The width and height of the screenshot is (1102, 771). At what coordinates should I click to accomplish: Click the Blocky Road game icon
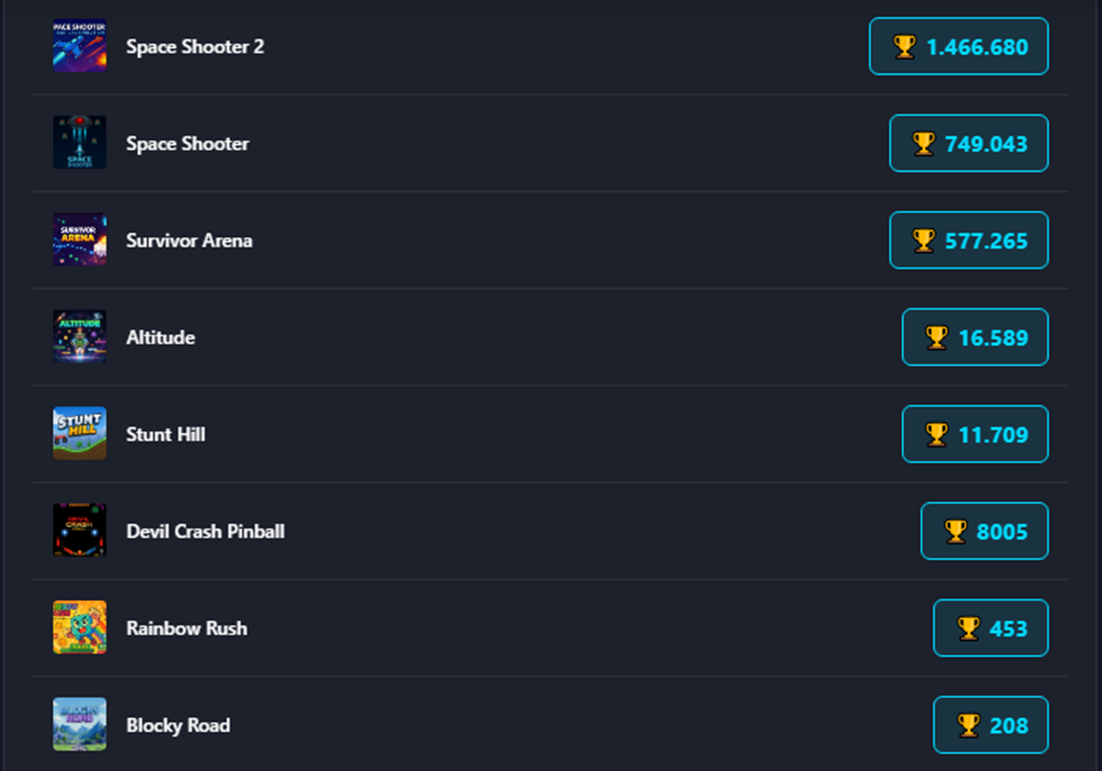pos(79,725)
